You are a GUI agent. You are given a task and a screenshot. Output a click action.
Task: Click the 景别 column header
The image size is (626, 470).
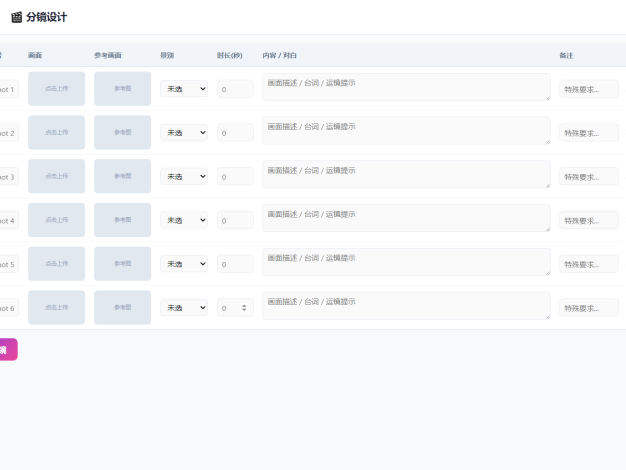167,56
